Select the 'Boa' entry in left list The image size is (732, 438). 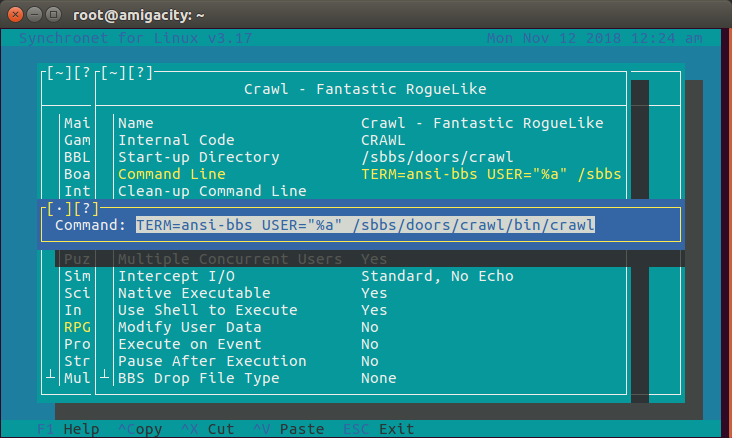pyautogui.click(x=77, y=174)
